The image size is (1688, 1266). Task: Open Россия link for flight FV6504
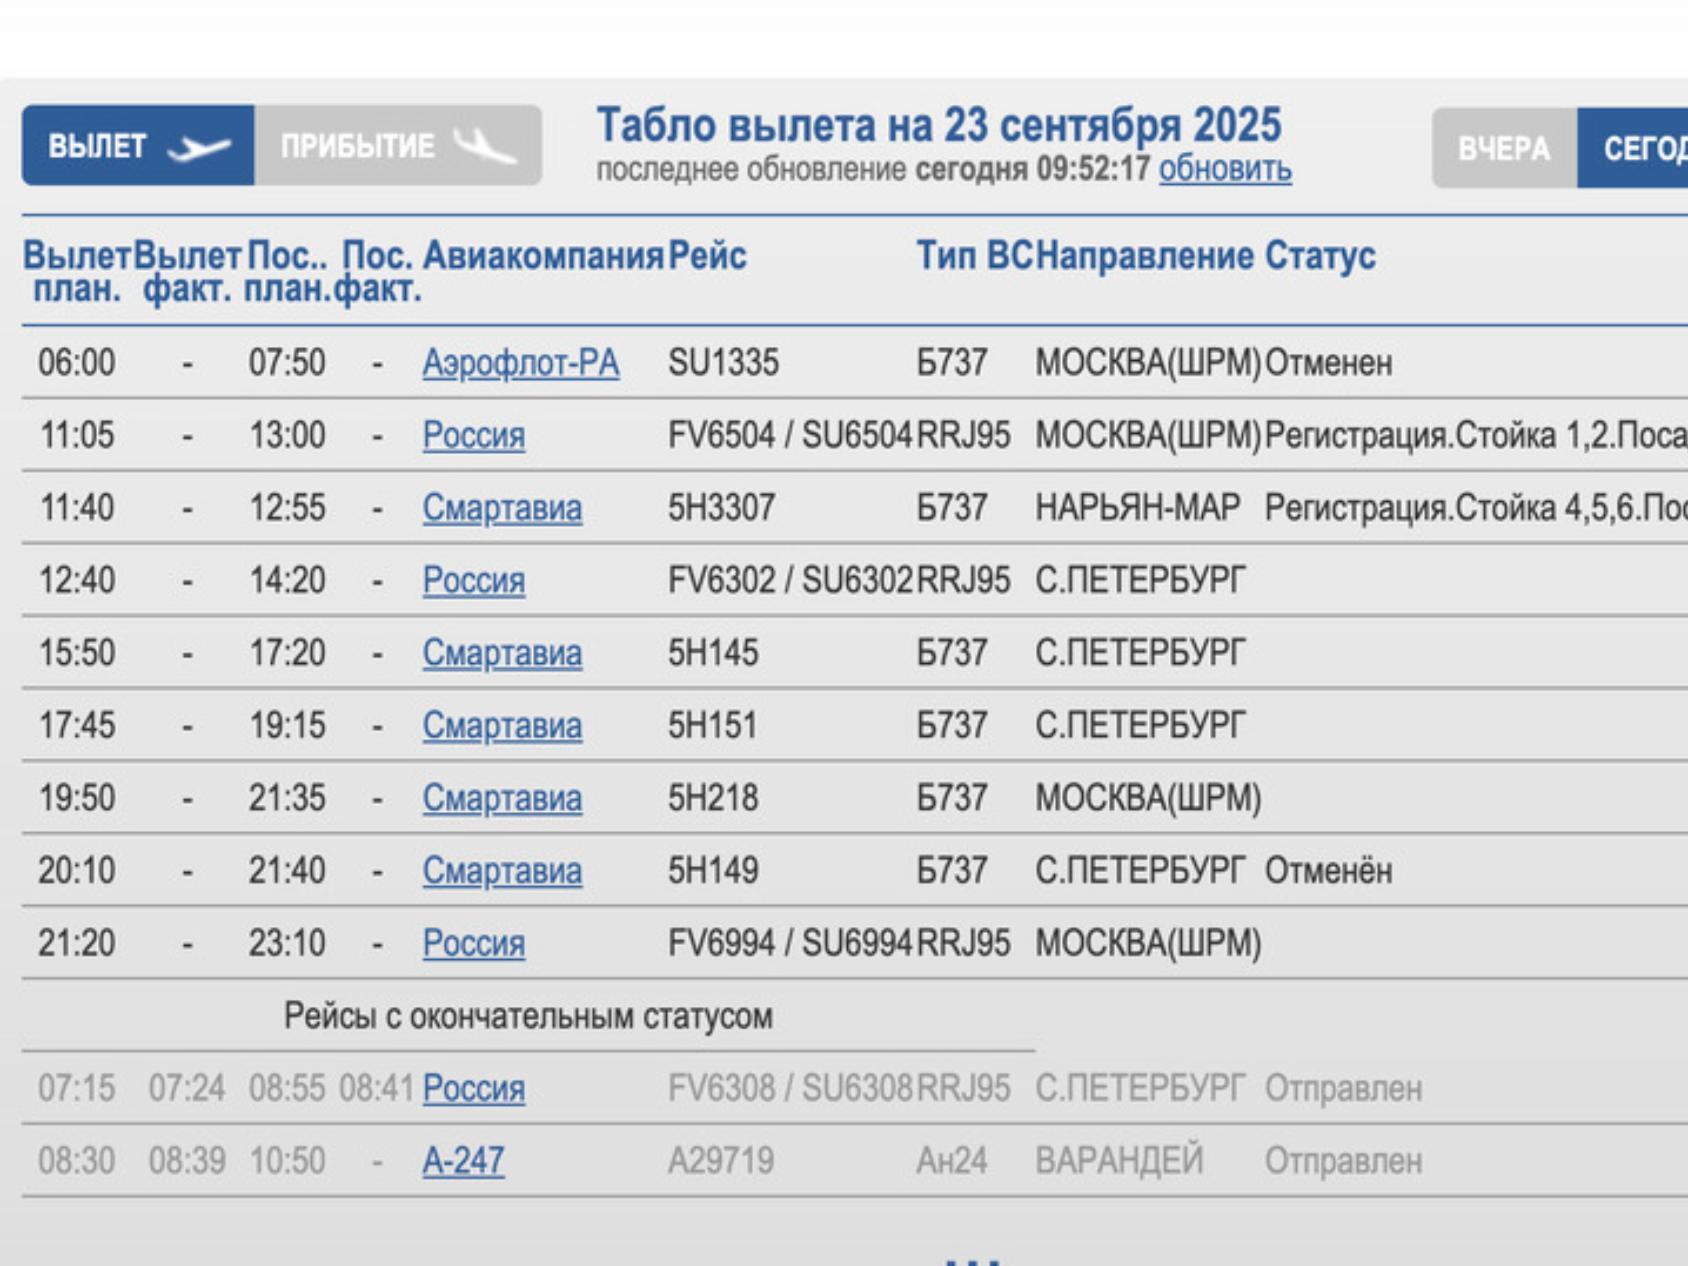[473, 436]
